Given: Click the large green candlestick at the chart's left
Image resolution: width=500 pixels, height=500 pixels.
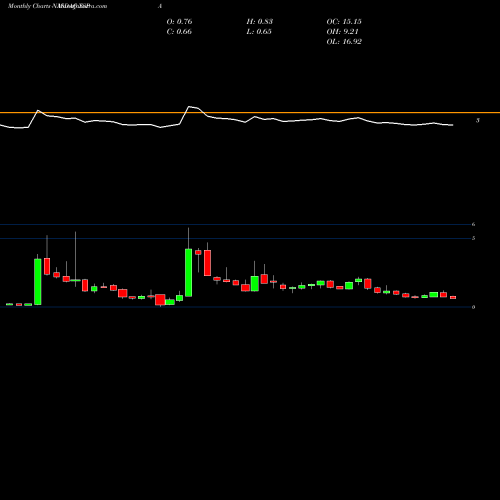Looking at the screenshot, I should coord(38,282).
